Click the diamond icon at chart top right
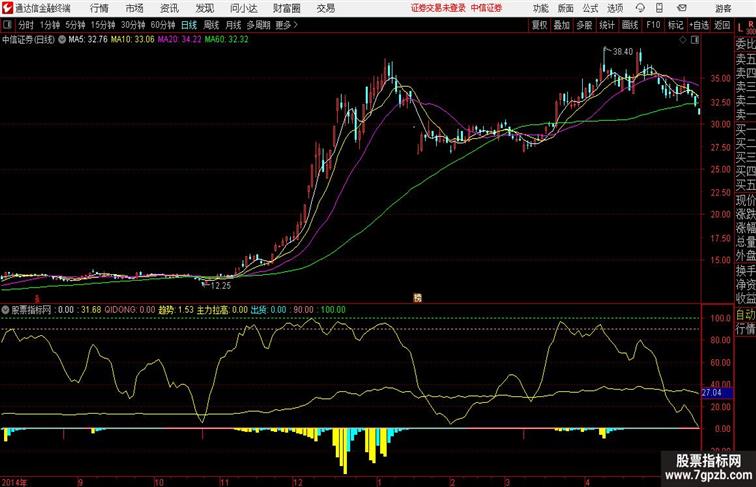 683,40
